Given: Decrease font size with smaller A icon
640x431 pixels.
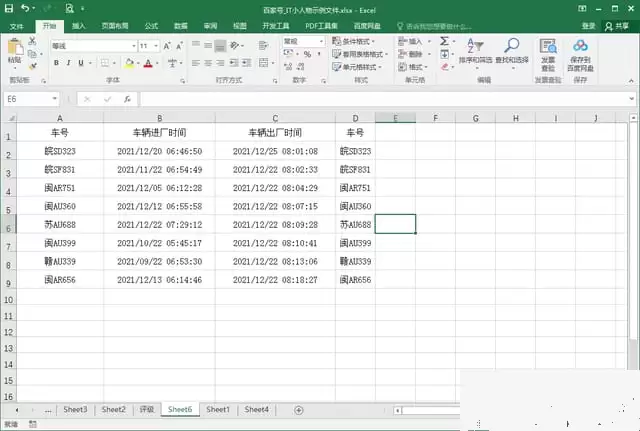Looking at the screenshot, I should (179, 46).
